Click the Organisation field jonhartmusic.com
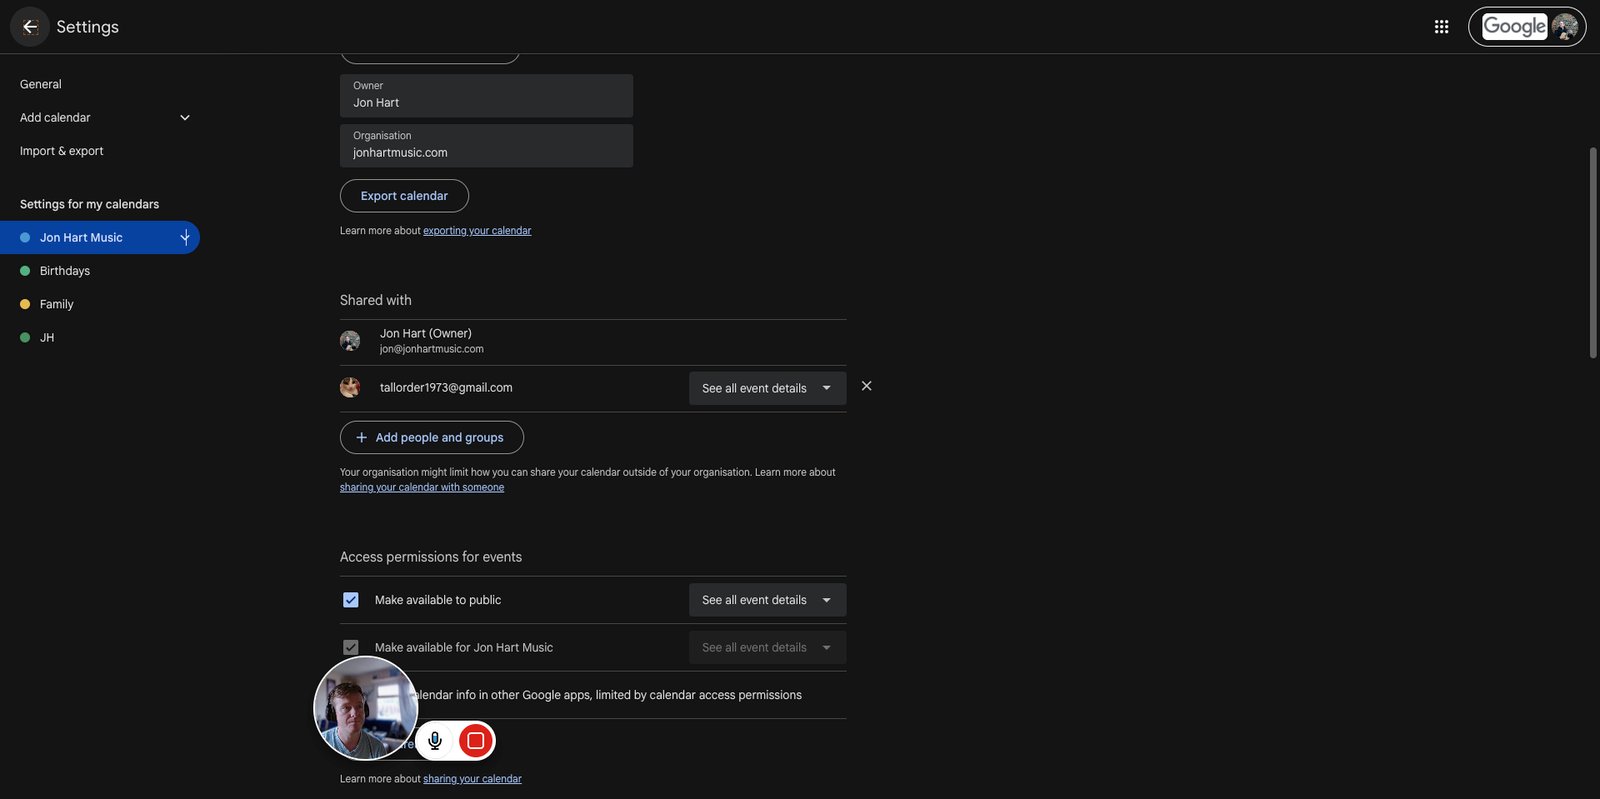Screen dimensions: 1600x799 point(486,146)
